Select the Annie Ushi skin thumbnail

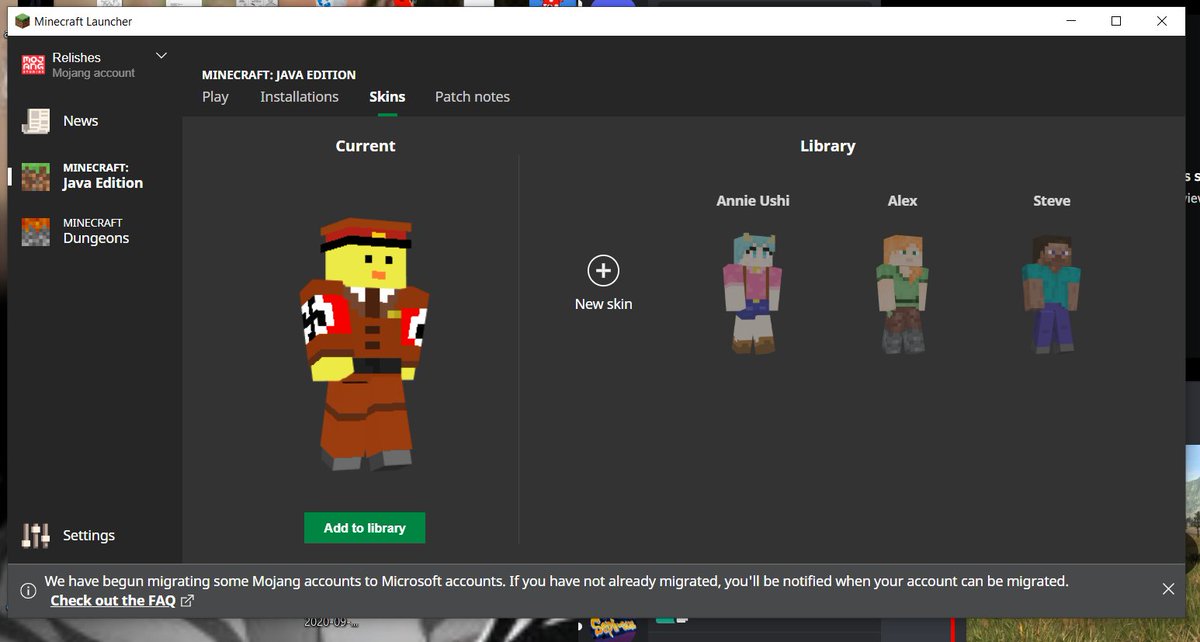pyautogui.click(x=752, y=292)
